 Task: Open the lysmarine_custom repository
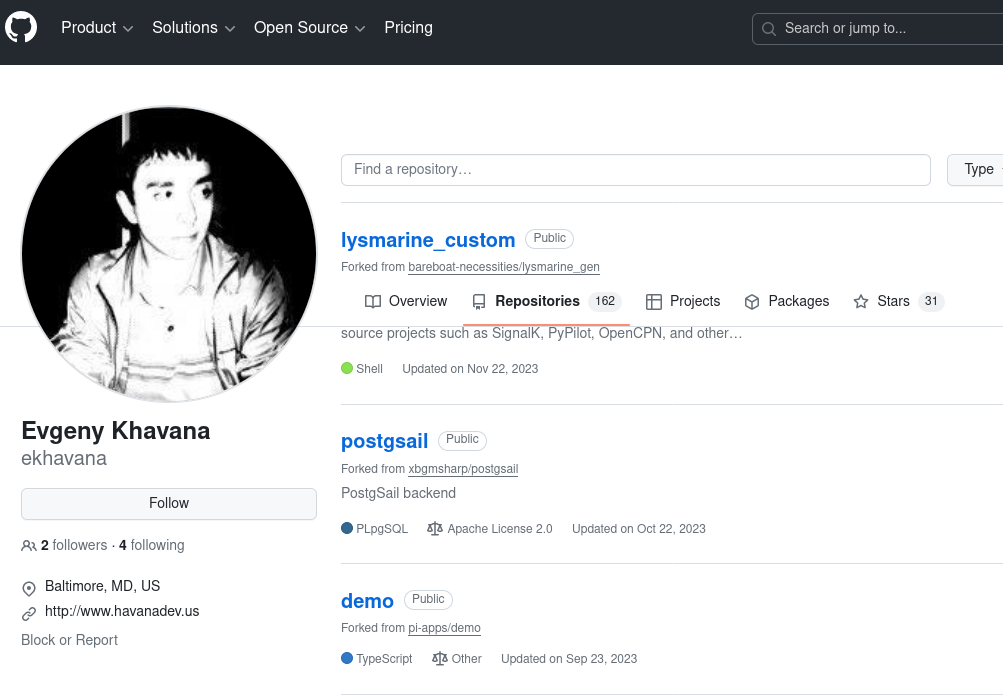coord(428,240)
